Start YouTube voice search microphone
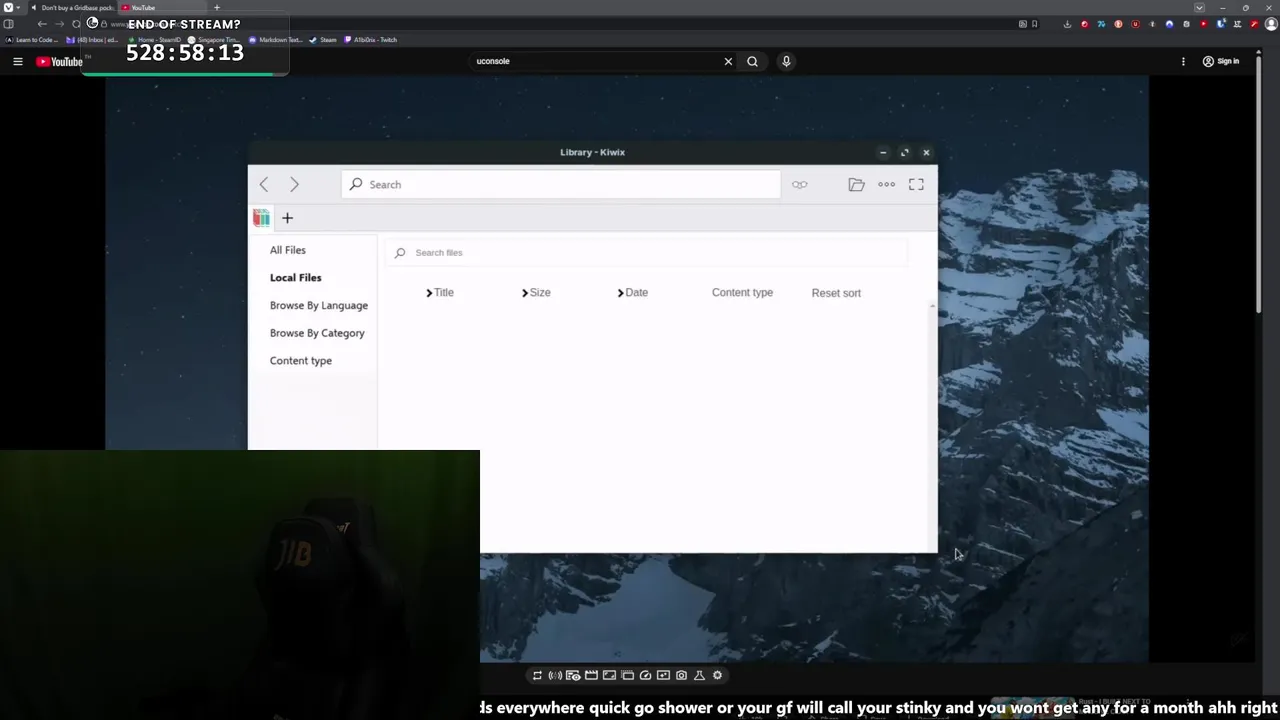The image size is (1280, 720). point(786,61)
